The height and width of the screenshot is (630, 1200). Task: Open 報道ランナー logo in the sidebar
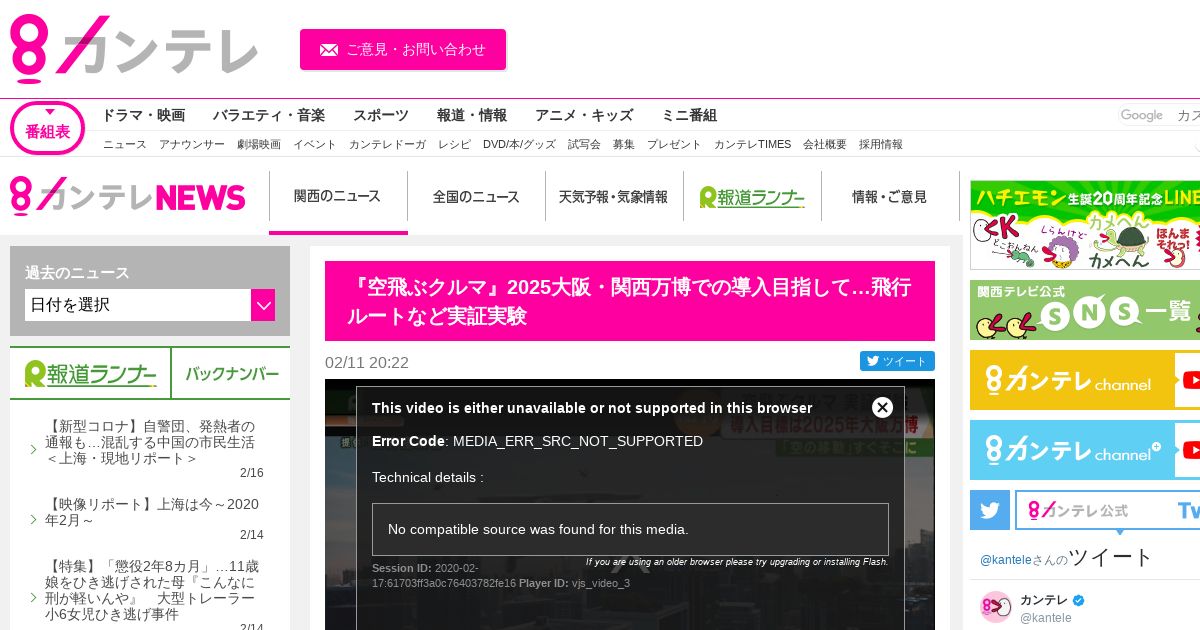[90, 374]
